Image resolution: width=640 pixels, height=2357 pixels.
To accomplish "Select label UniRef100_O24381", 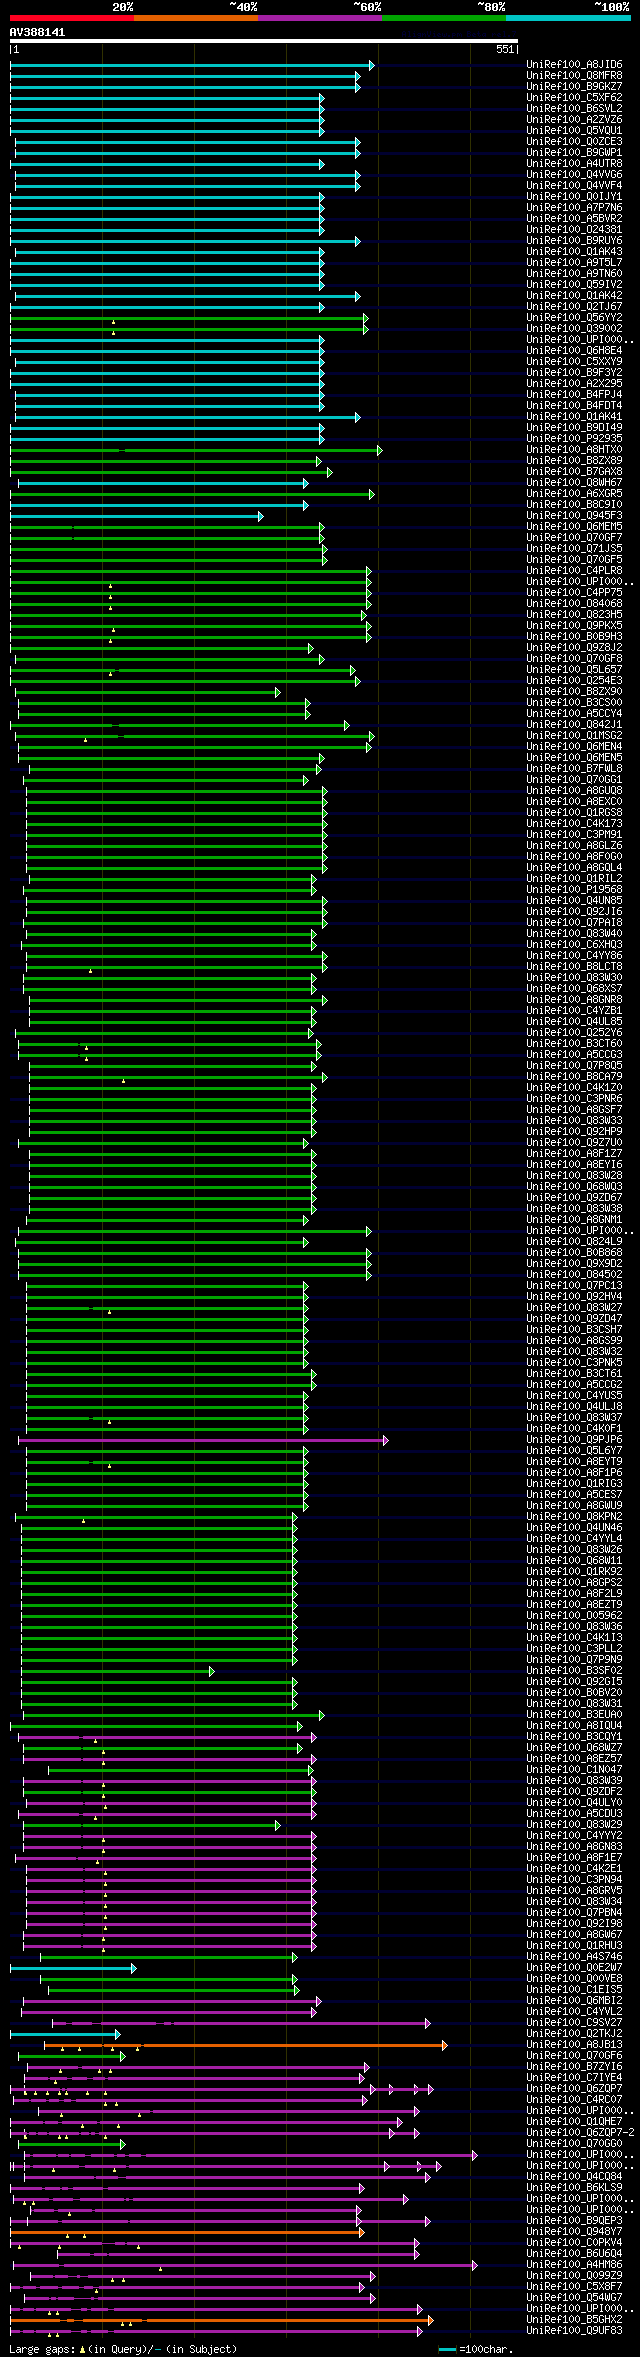I will click(x=574, y=230).
